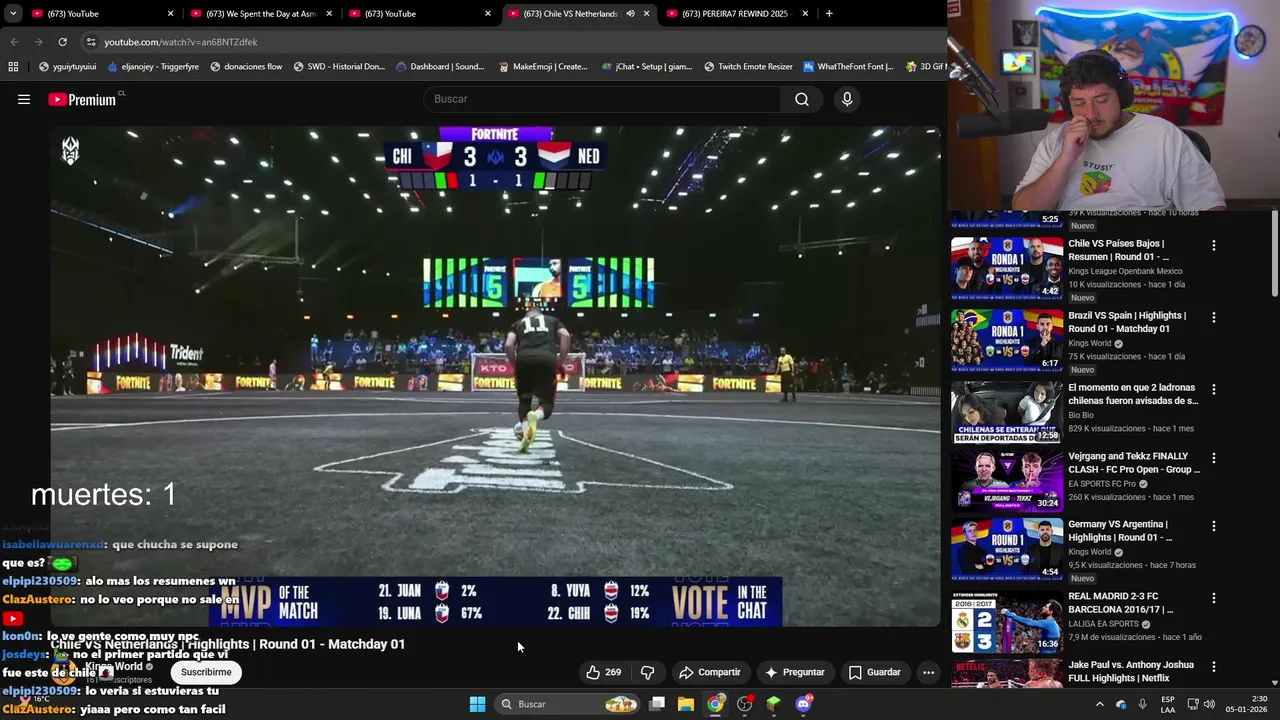Open the Minecraft grass block taskbar icon
The image size is (1280, 720).
[x=773, y=704]
